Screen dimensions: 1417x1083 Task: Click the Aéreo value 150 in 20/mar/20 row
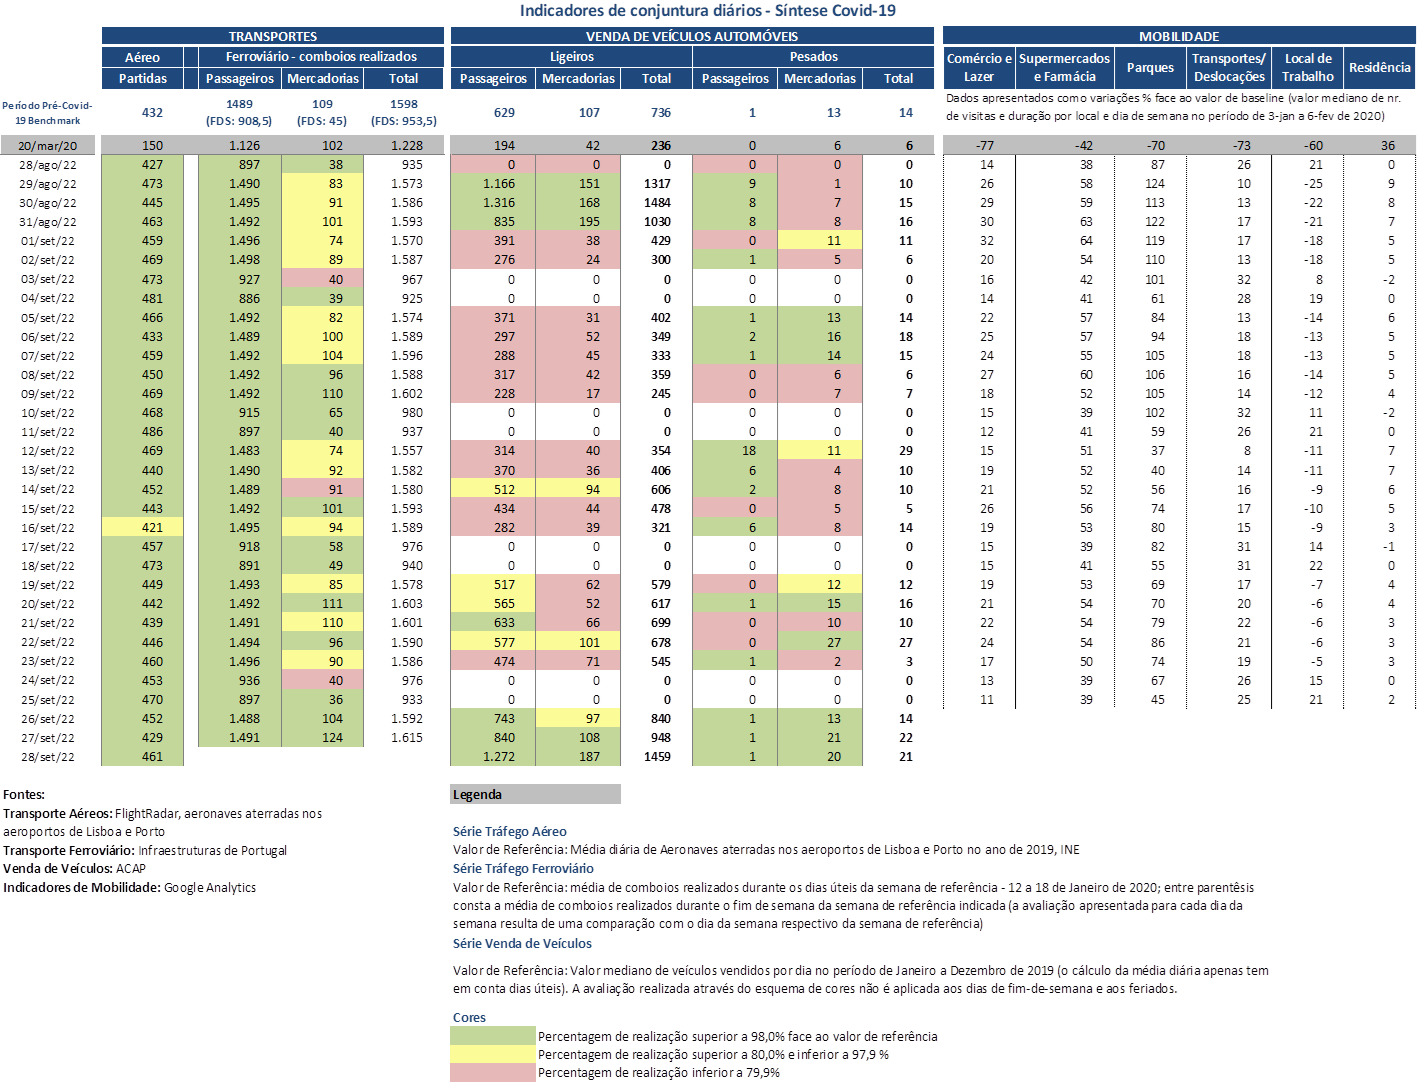[152, 146]
